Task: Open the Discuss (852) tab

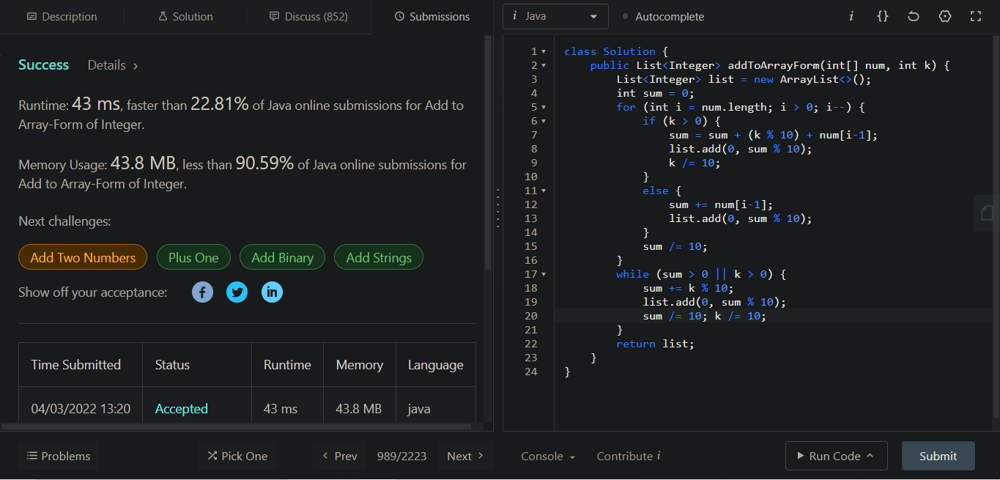Action: (309, 17)
